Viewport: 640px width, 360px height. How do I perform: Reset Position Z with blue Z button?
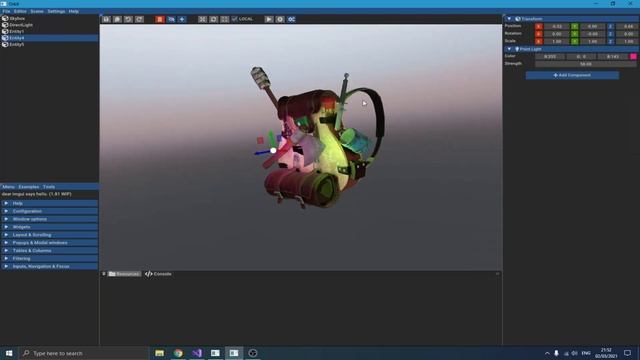click(x=611, y=27)
